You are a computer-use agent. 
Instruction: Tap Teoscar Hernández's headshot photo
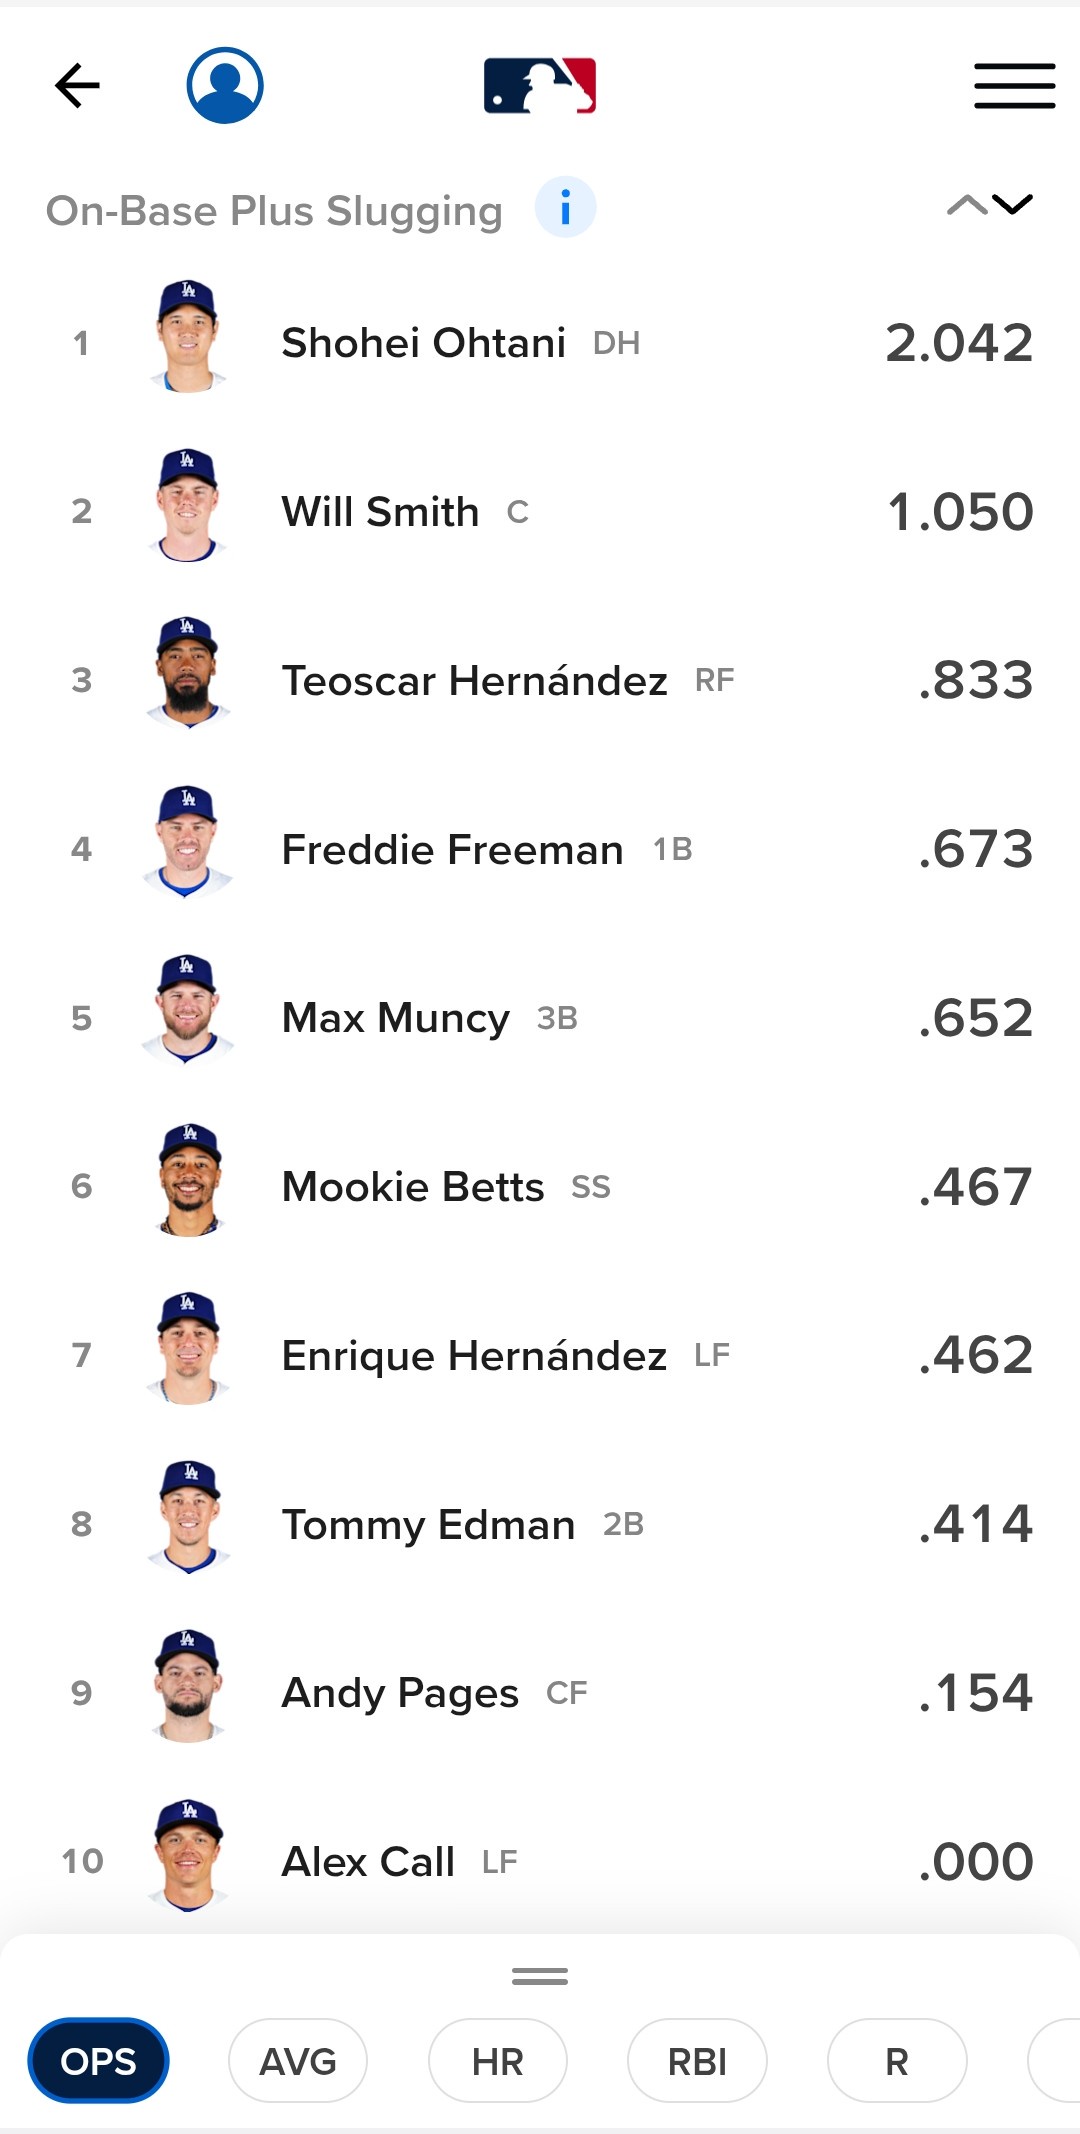tap(188, 674)
